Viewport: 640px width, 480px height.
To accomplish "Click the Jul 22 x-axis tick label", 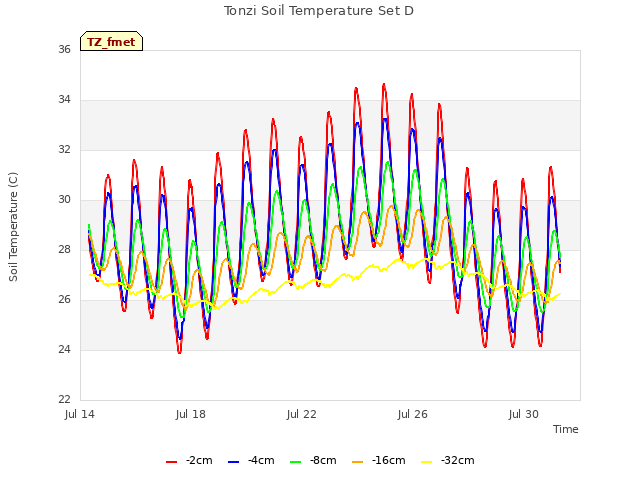I will tap(302, 414).
